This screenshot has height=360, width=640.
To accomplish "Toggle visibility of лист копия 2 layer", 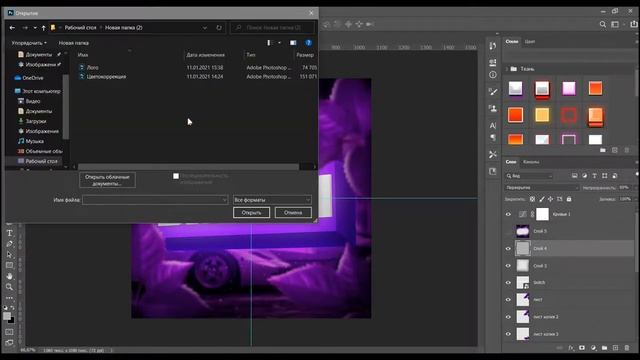I will click(508, 317).
